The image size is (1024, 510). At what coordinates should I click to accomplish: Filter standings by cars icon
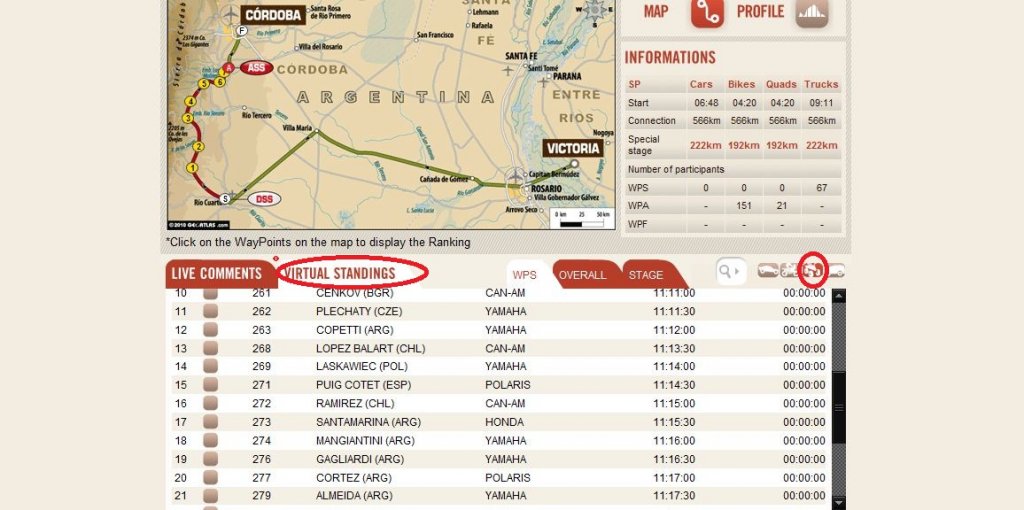768,270
